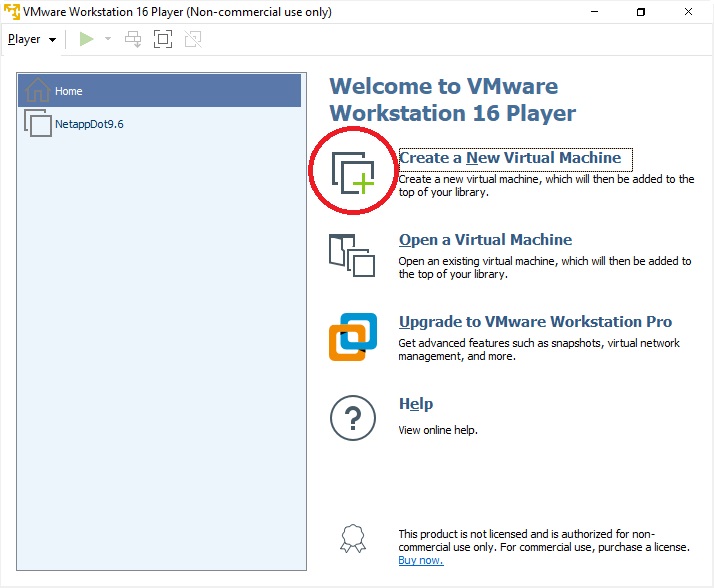Image resolution: width=714 pixels, height=588 pixels.
Task: Minimize the VMware Player window
Action: [594, 11]
